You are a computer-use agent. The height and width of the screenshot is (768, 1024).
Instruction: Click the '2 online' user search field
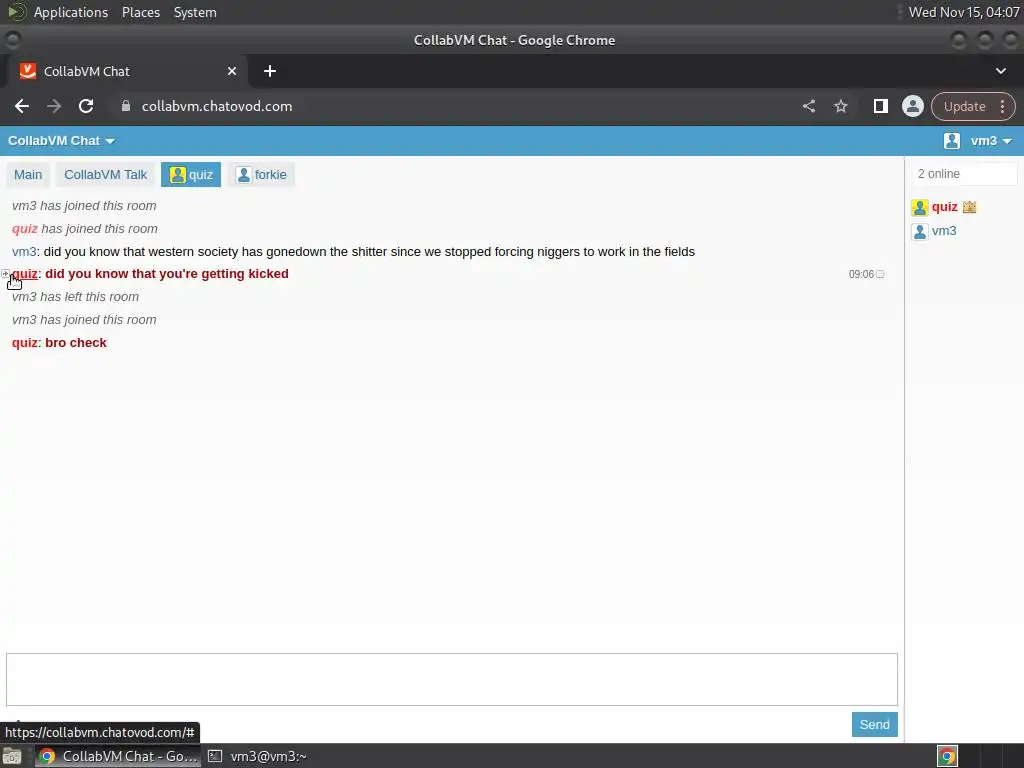[964, 174]
